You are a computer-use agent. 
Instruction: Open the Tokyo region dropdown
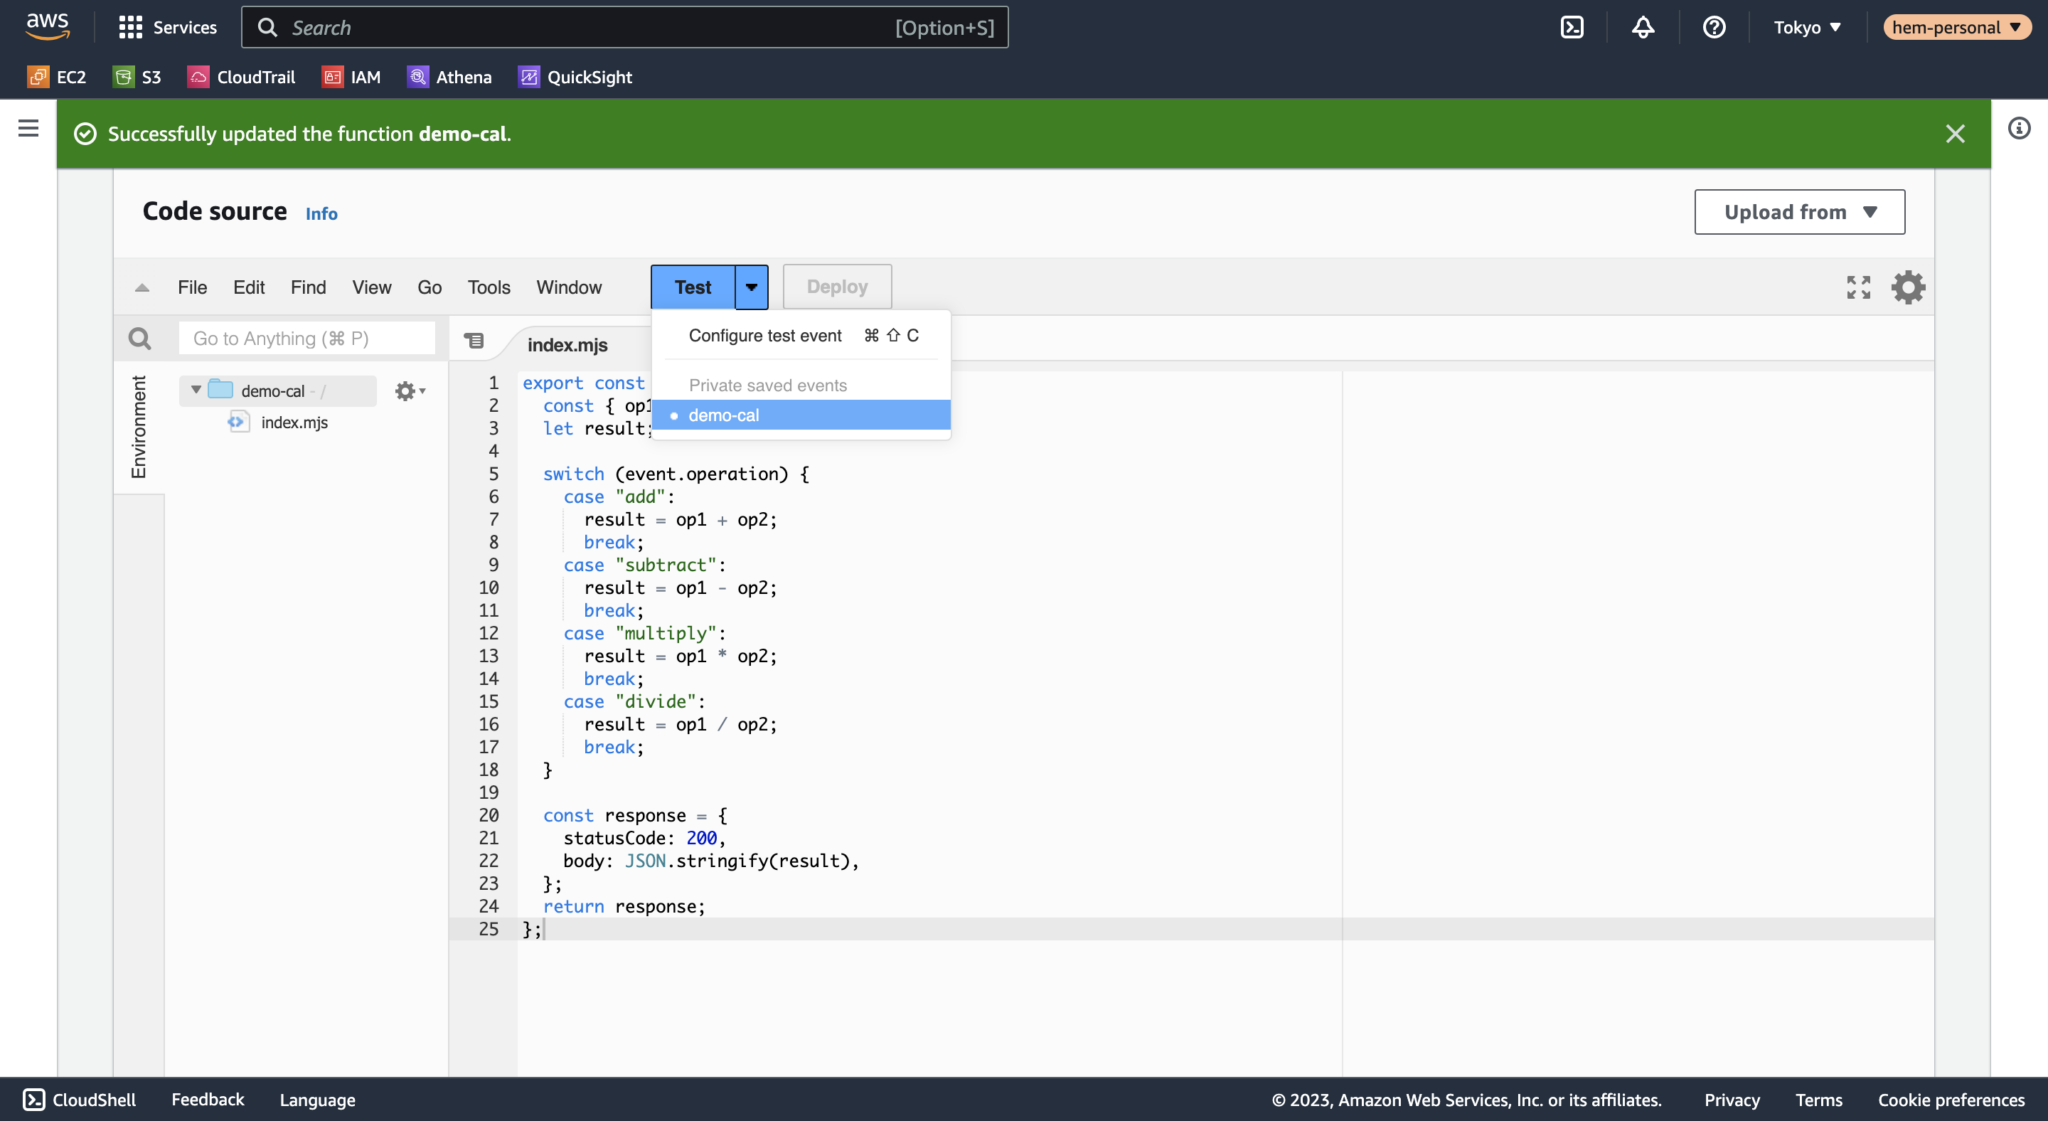[x=1807, y=27]
